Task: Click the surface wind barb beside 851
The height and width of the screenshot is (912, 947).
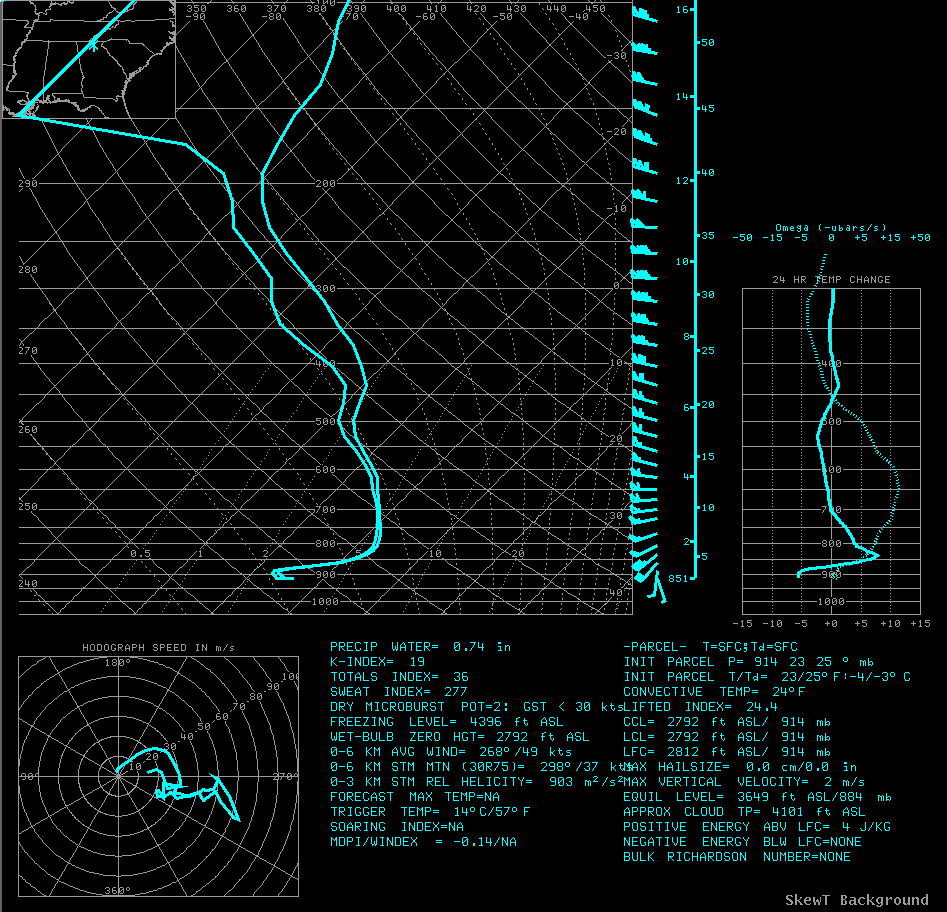Action: coord(656,588)
